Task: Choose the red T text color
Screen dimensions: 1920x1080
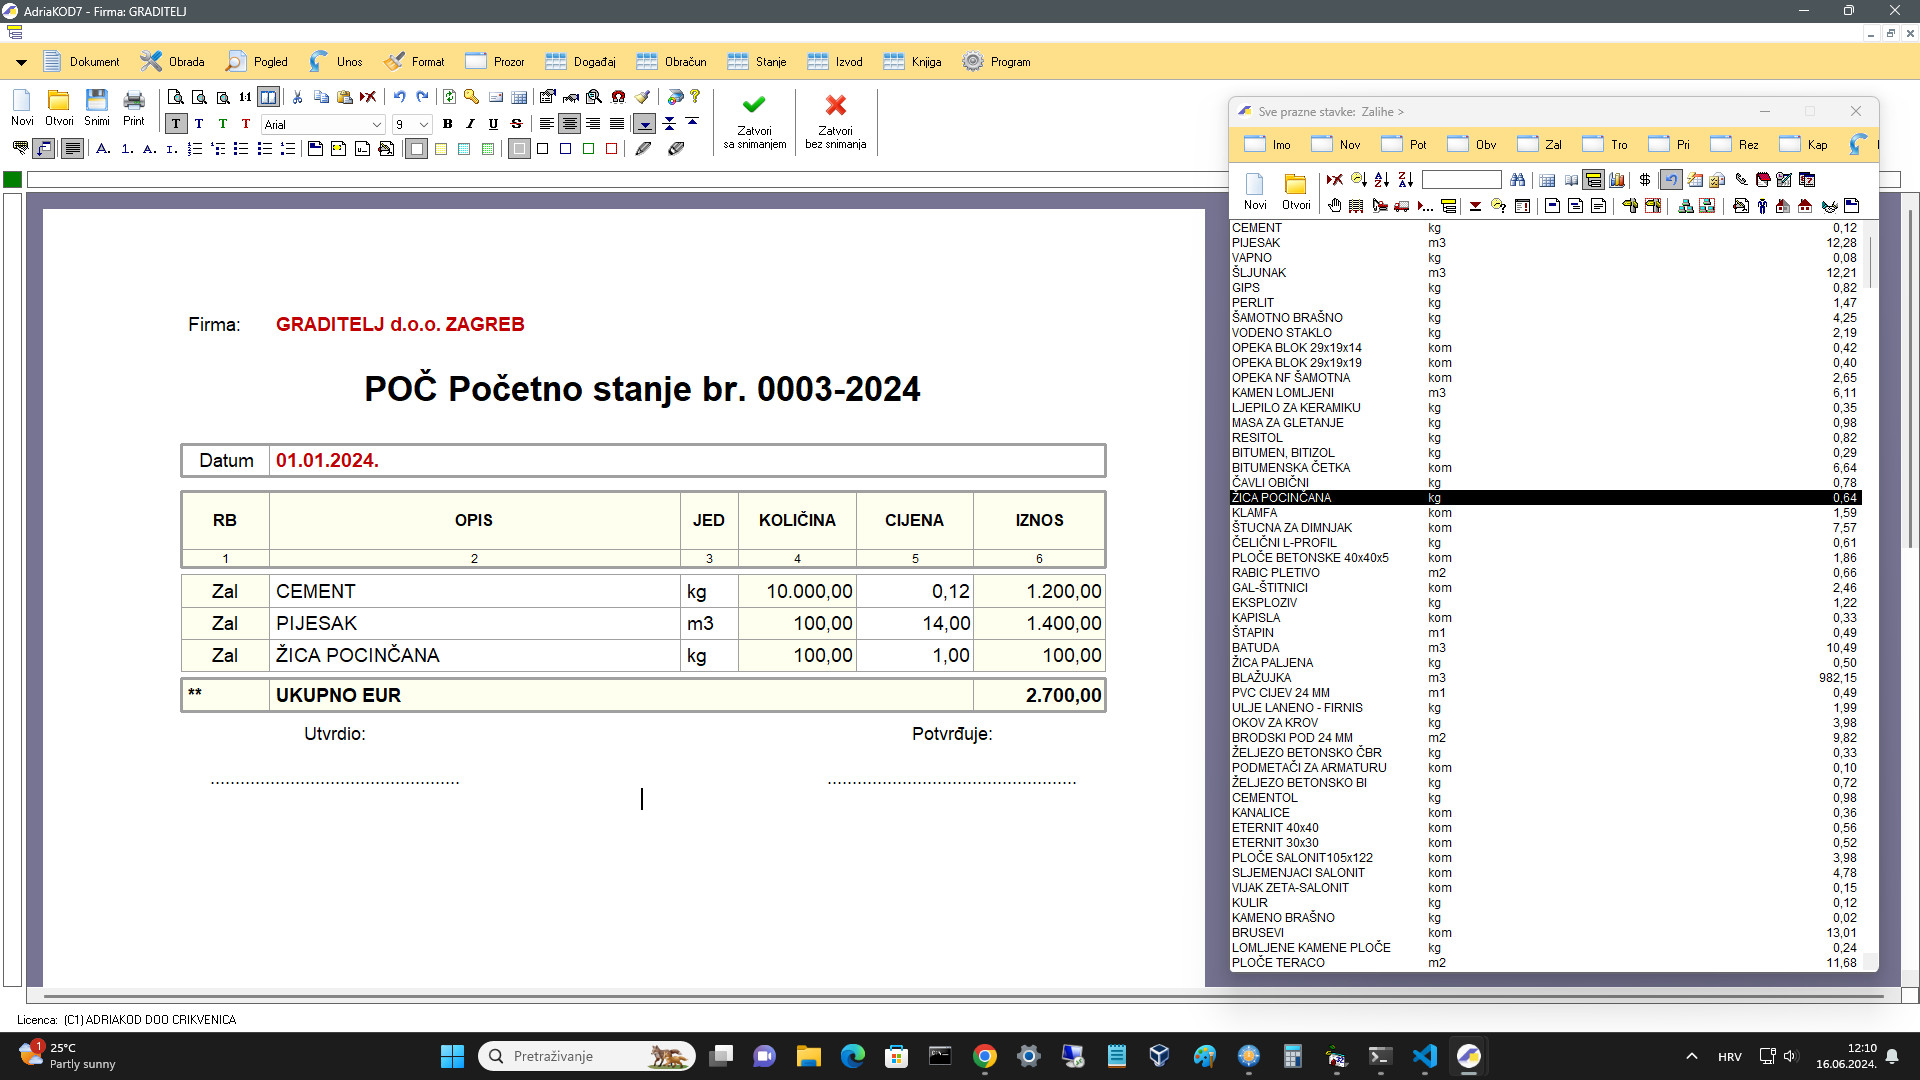Action: click(x=246, y=124)
